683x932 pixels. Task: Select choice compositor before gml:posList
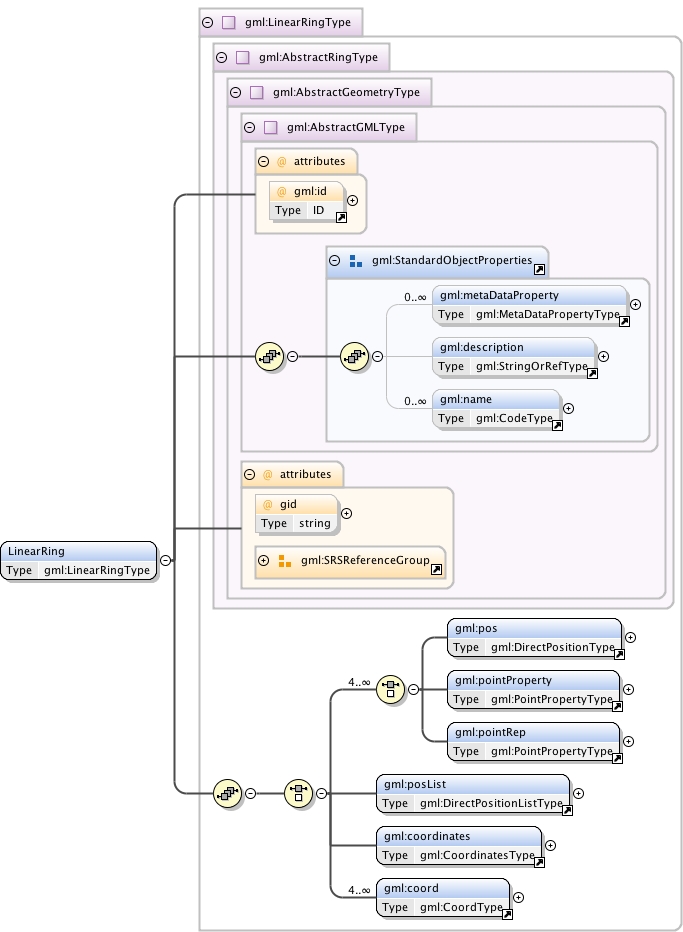[298, 794]
